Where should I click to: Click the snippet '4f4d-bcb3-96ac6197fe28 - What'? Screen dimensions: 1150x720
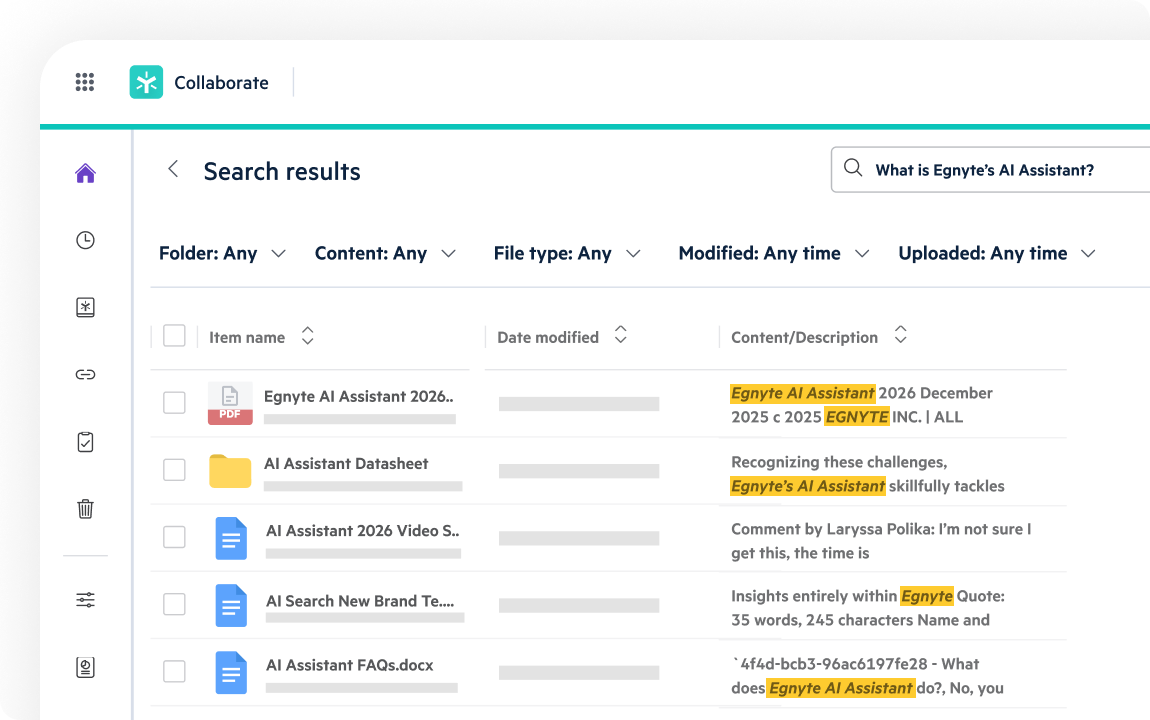(x=855, y=664)
